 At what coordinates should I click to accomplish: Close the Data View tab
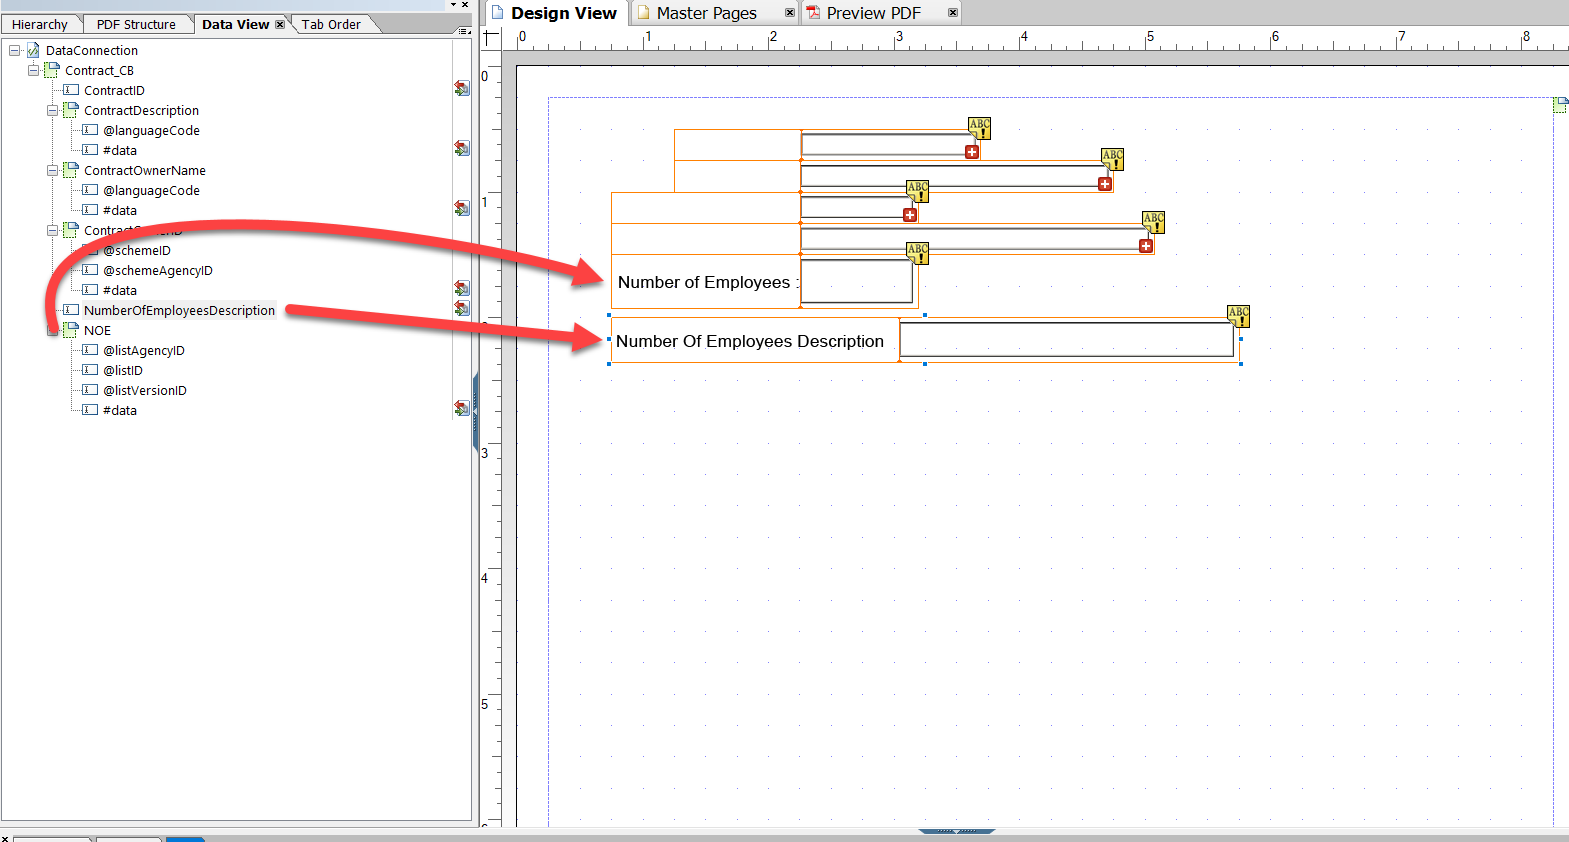pos(280,24)
